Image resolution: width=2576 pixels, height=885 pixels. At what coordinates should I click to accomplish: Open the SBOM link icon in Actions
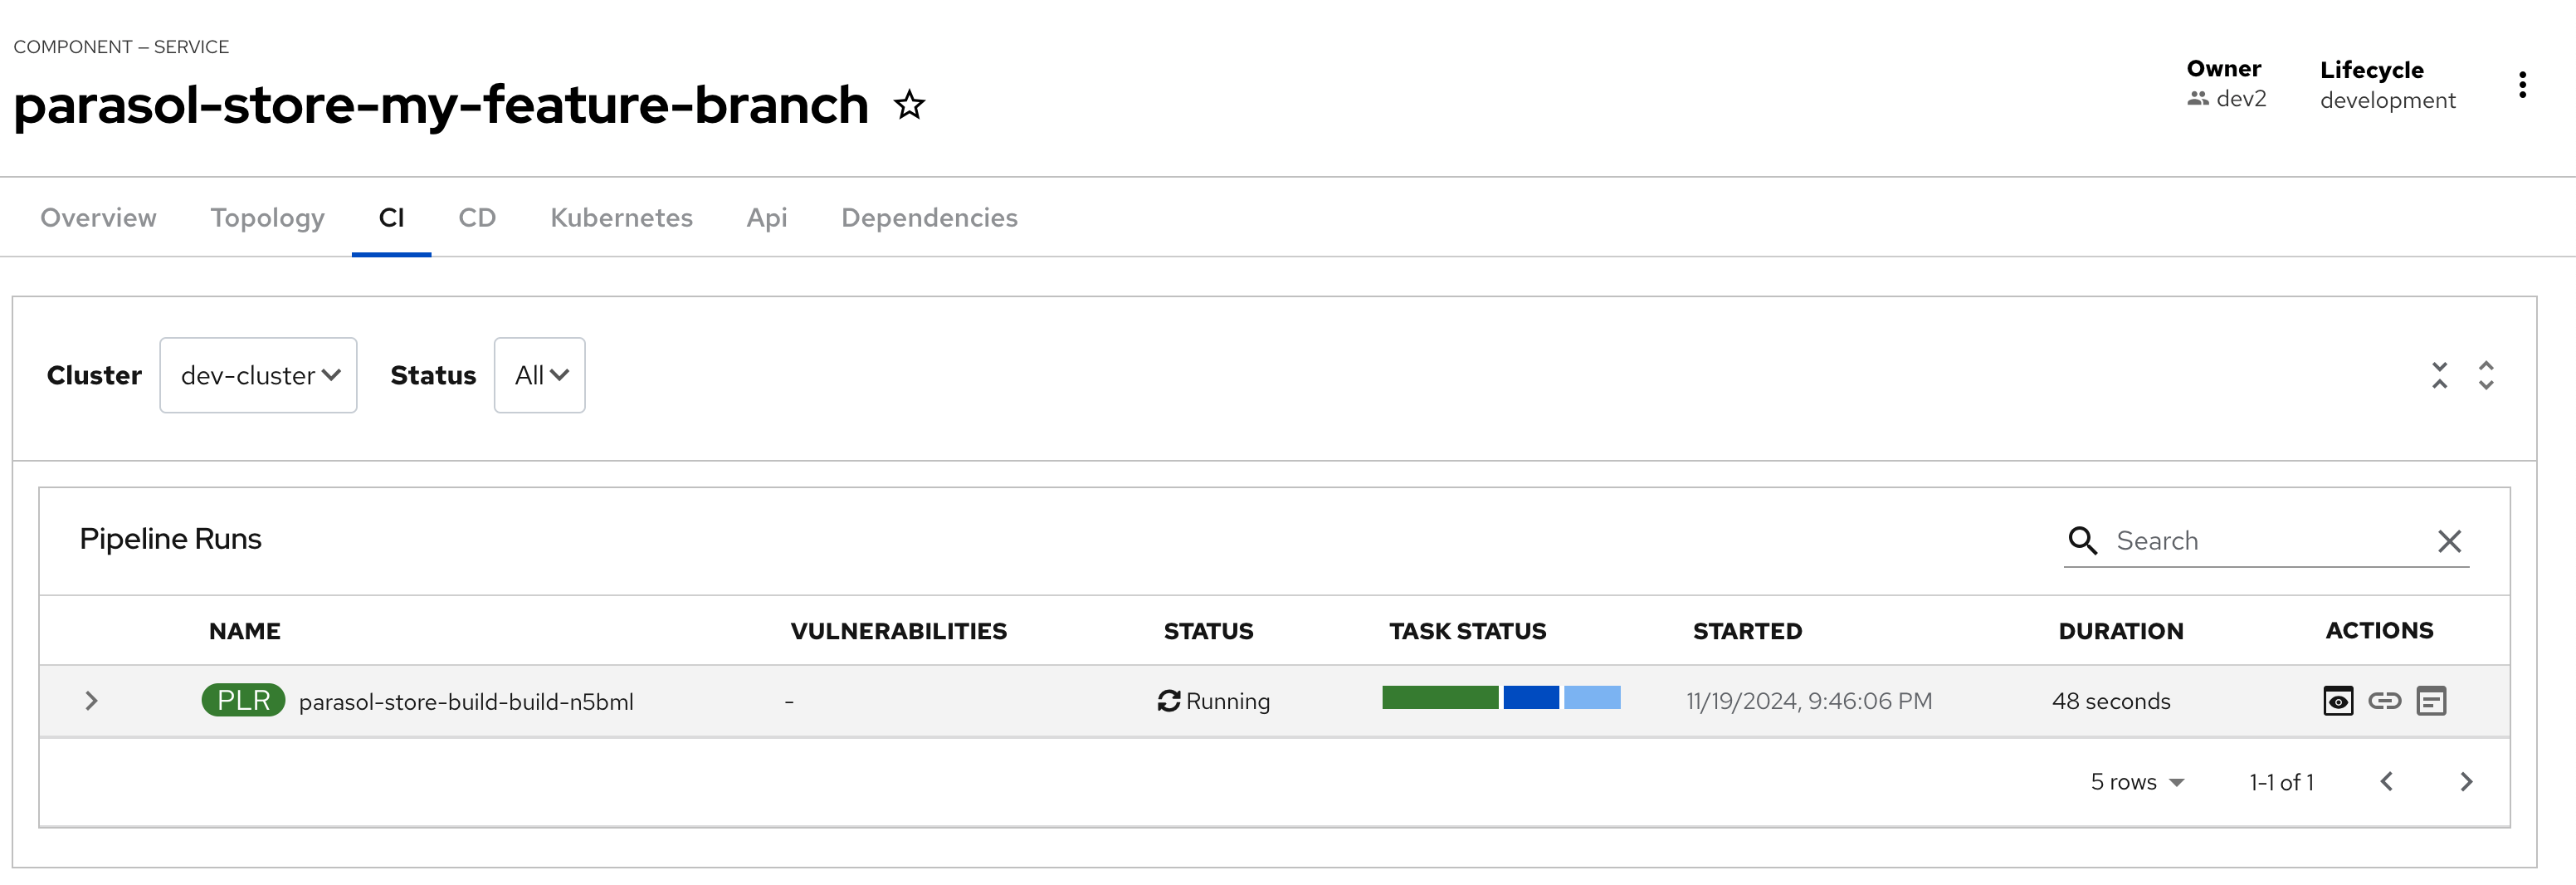coord(2385,701)
